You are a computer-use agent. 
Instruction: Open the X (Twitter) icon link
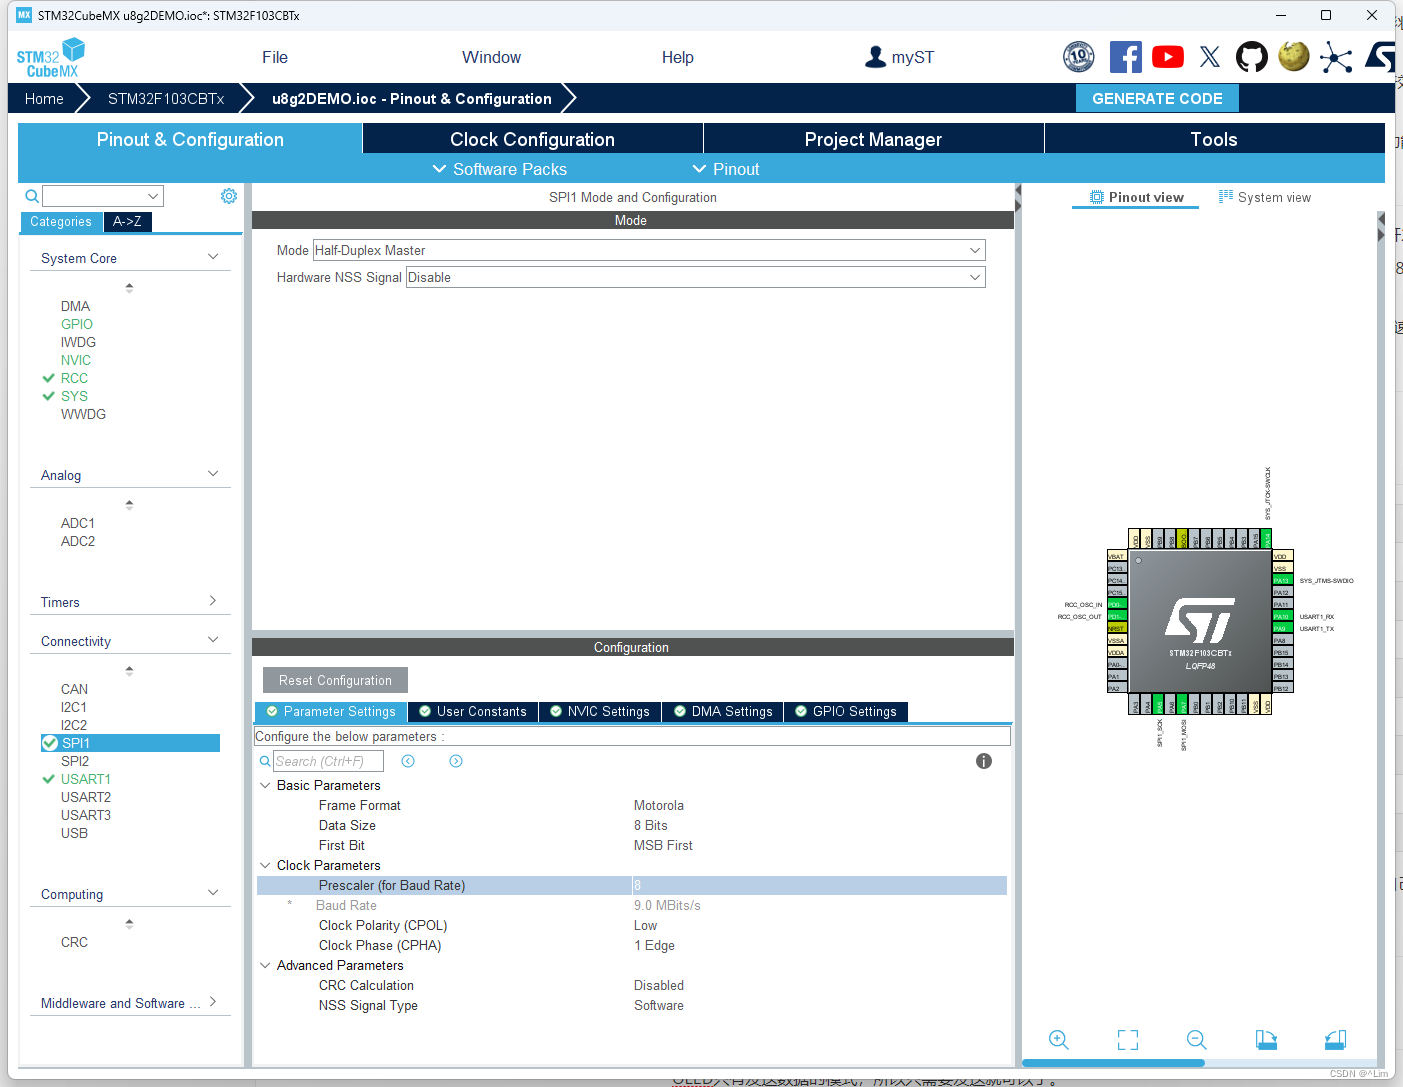[x=1210, y=57]
